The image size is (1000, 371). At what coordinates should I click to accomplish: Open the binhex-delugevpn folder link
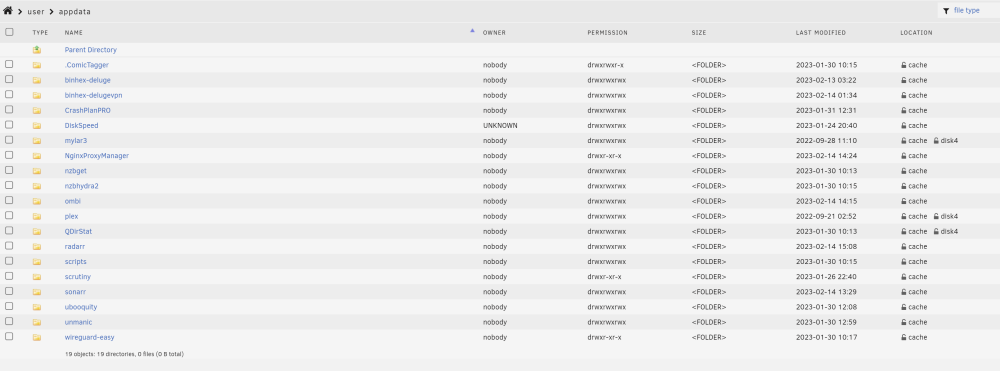[x=93, y=96]
